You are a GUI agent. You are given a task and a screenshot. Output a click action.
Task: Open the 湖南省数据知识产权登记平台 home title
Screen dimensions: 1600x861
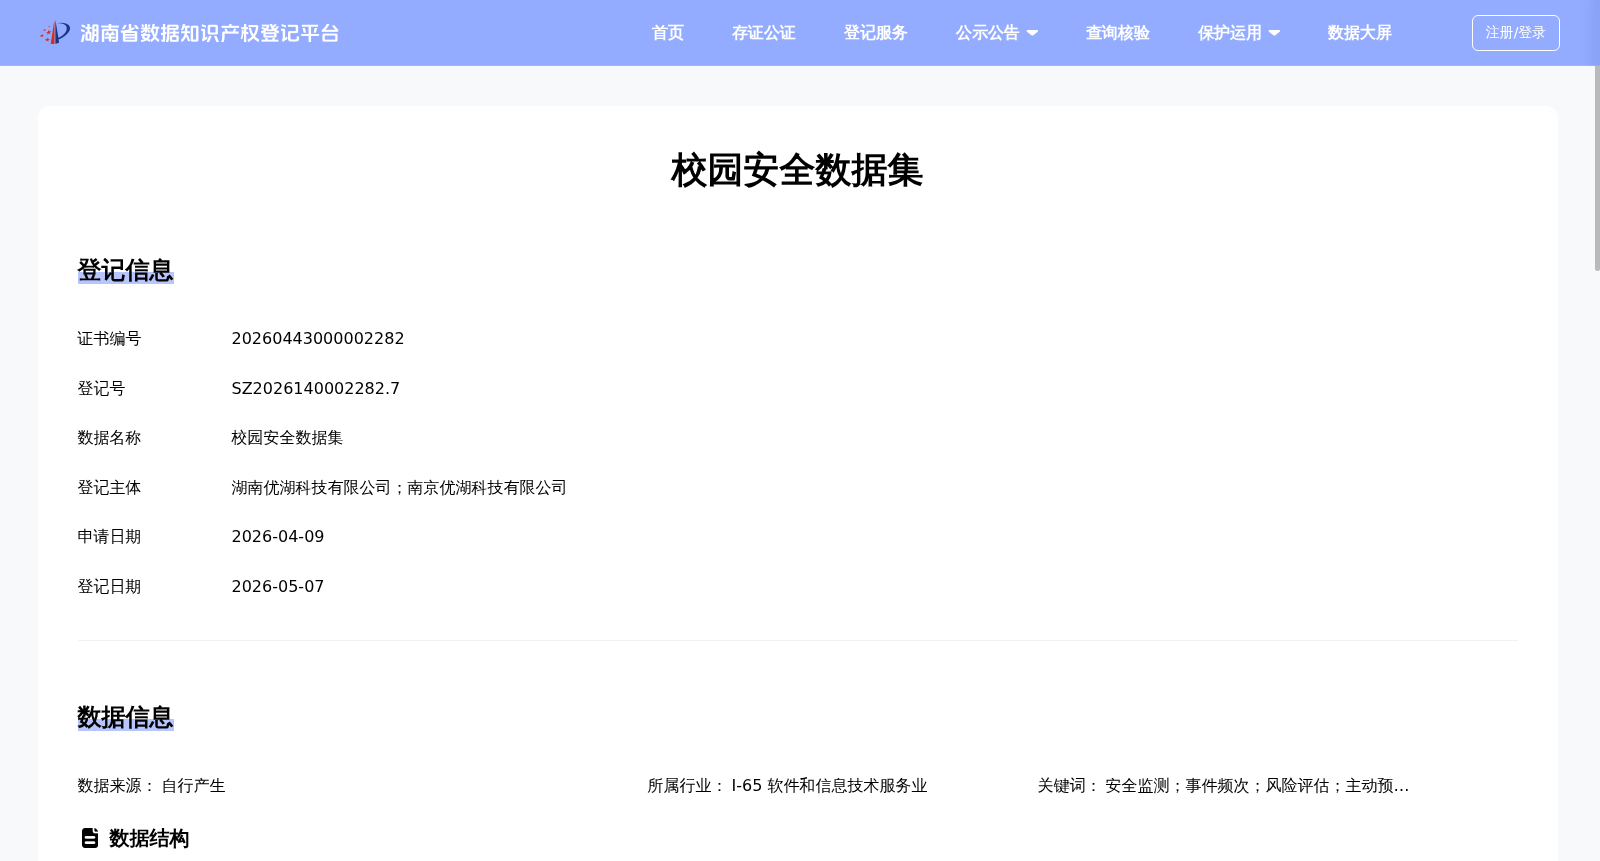point(210,33)
